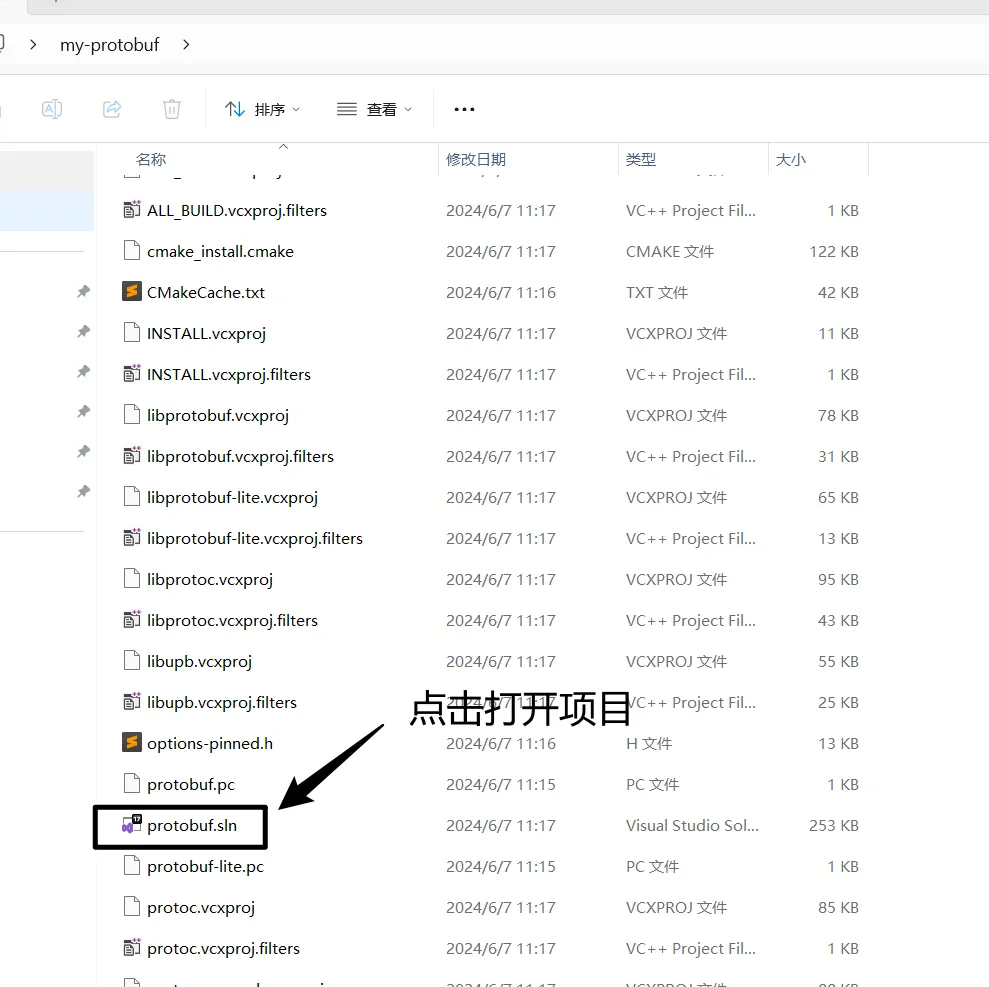Viewport: 989px width, 987px height.
Task: Select file name protobuf.sln
Action: pyautogui.click(x=192, y=826)
